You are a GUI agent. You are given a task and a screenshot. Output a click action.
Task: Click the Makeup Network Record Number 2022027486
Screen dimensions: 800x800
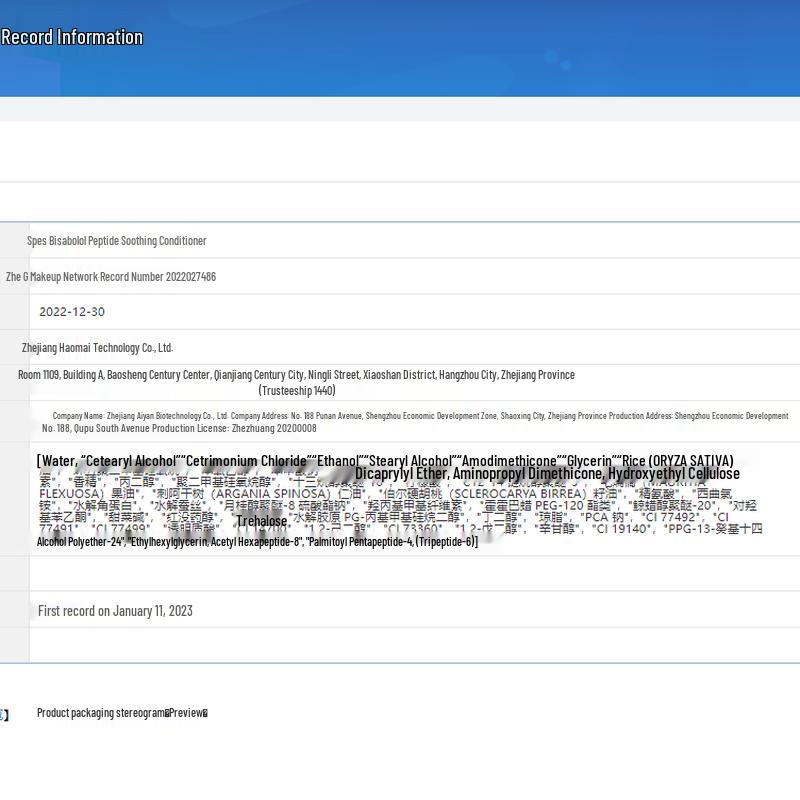pyautogui.click(x=110, y=277)
